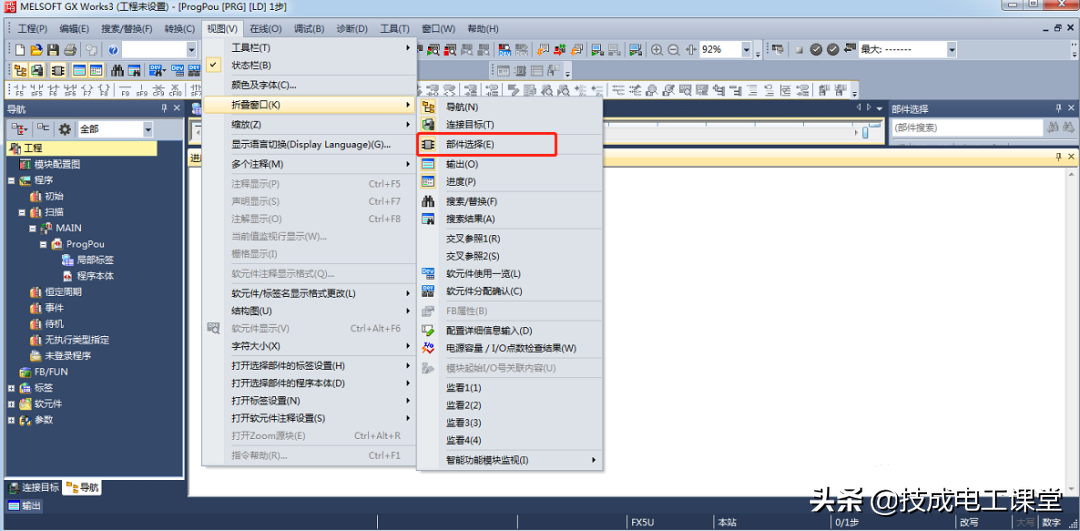The image size is (1080, 531).
Task: Click the Save project icon
Action: point(53,49)
